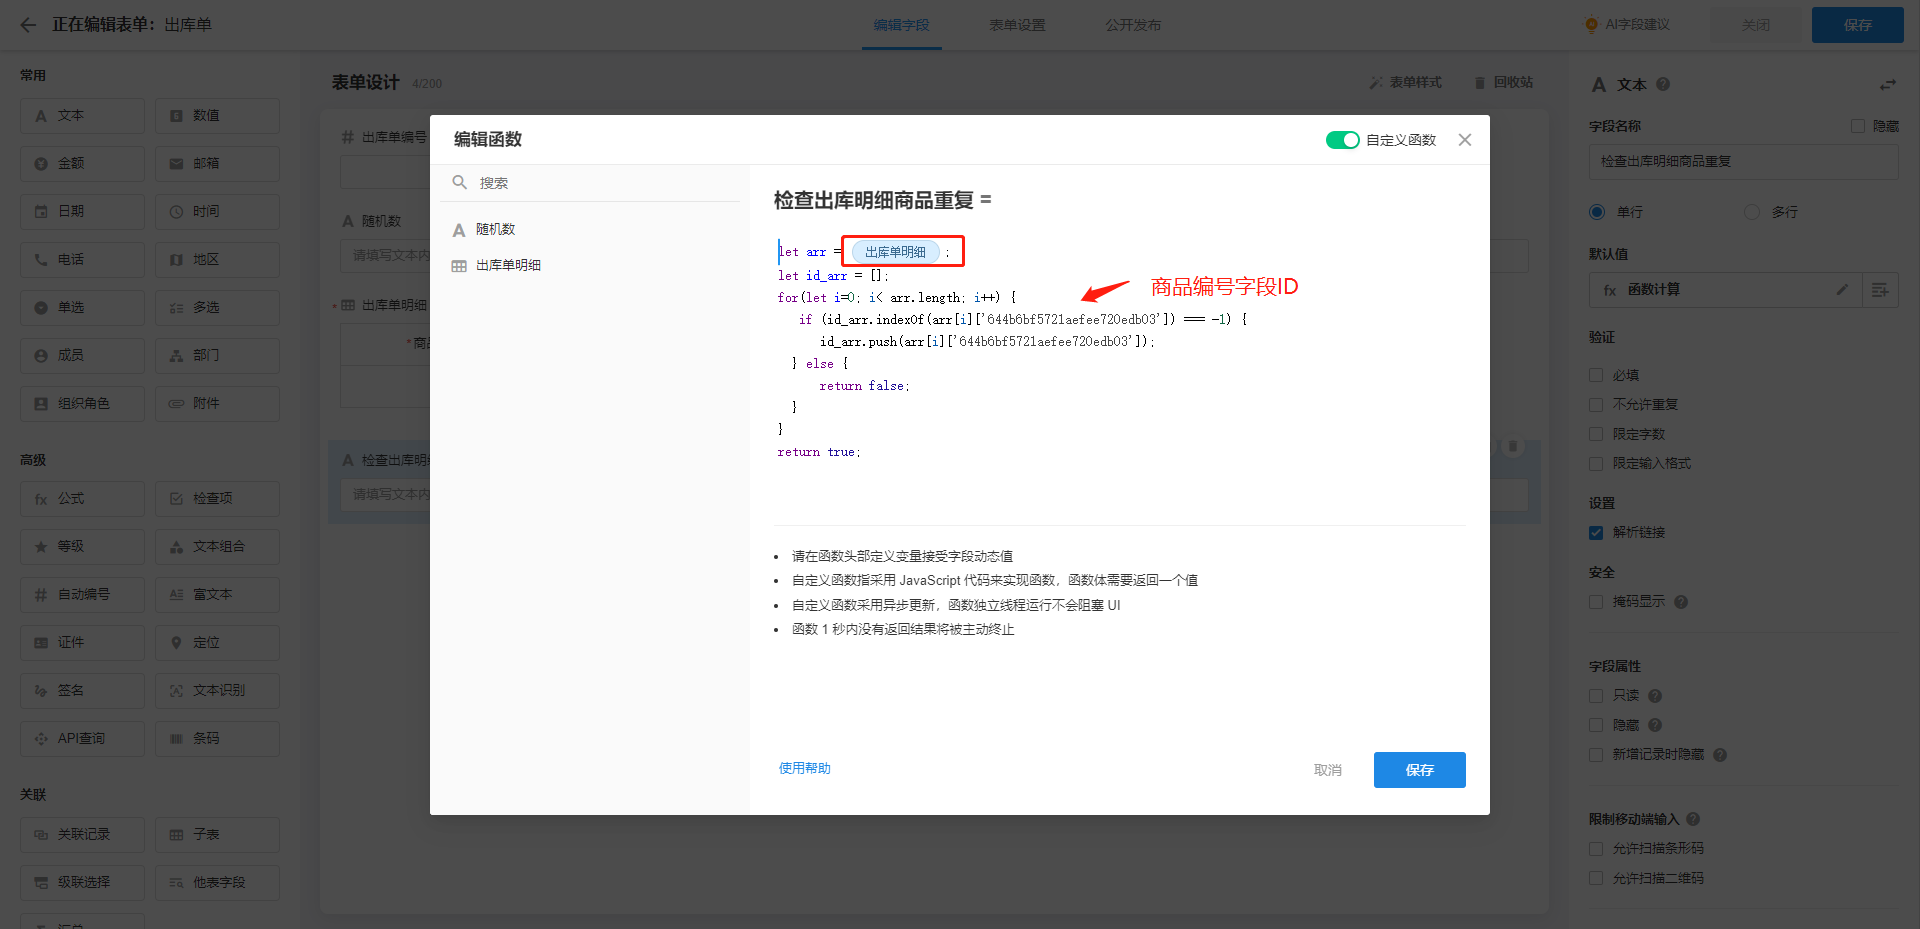
Task: Click the 字段名称 input box
Action: pyautogui.click(x=1743, y=162)
